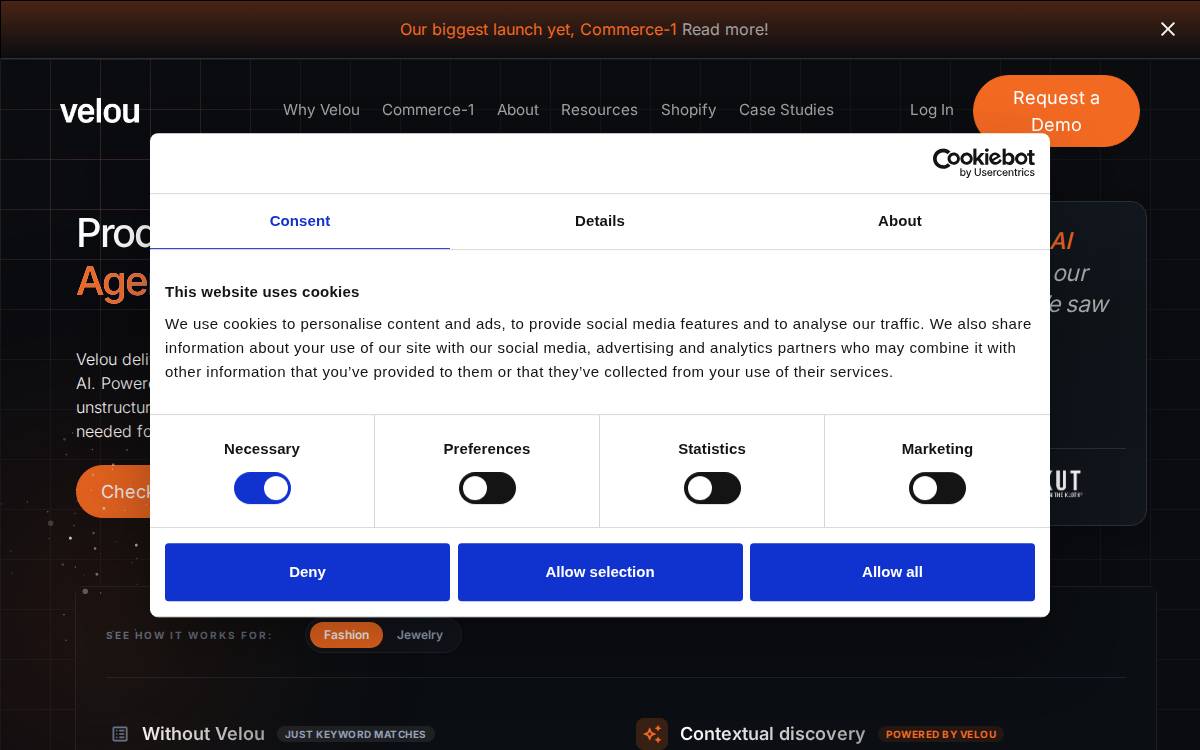1200x750 pixels.
Task: Click the Without Velou list icon
Action: tap(120, 734)
